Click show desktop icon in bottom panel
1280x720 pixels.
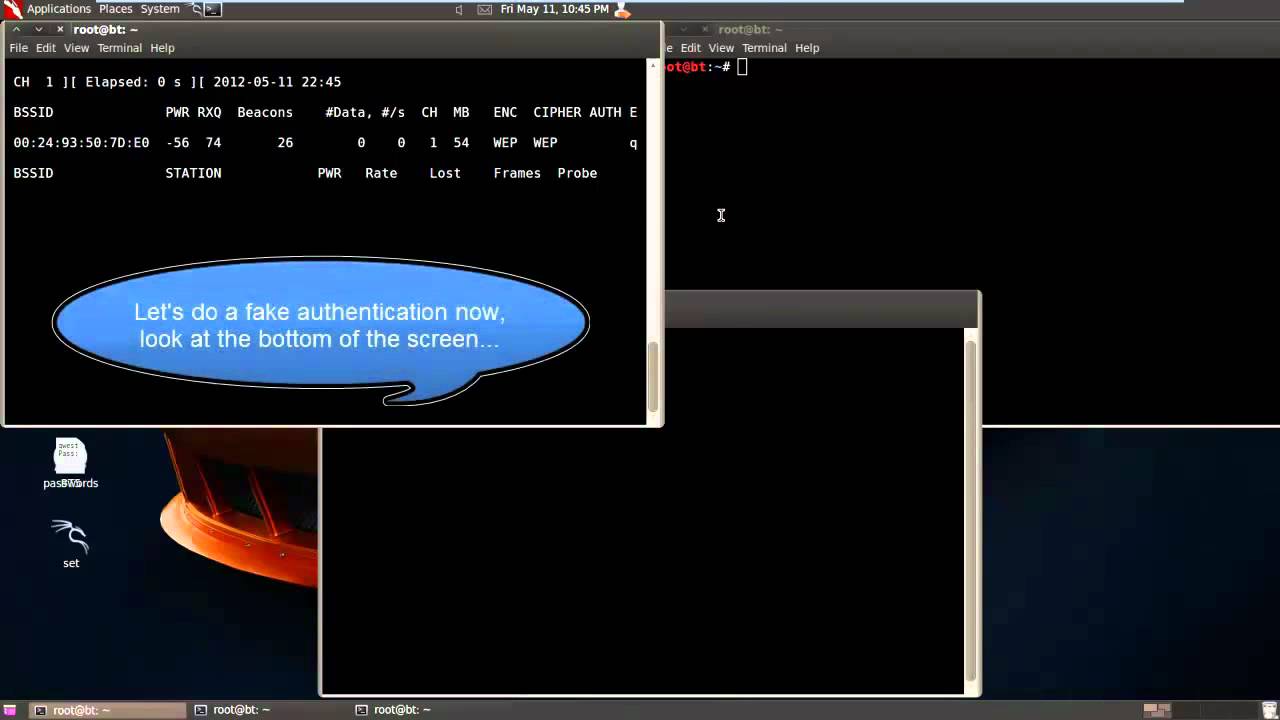pyautogui.click(x=12, y=710)
